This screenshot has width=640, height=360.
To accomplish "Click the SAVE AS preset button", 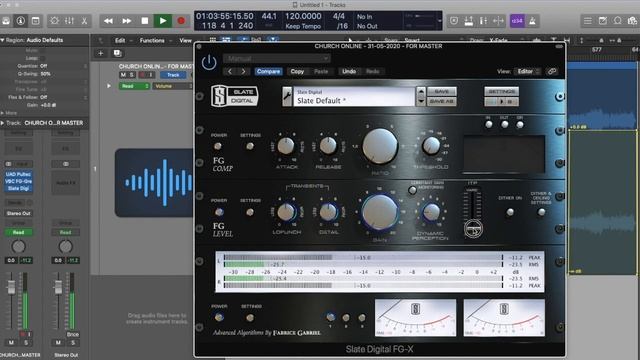I will coord(442,101).
